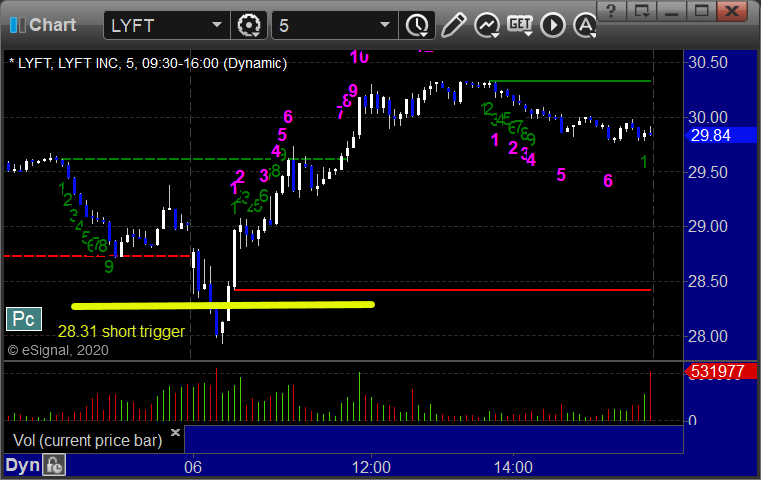
Task: Click the eSignal 2020 copyright text
Action: [58, 350]
